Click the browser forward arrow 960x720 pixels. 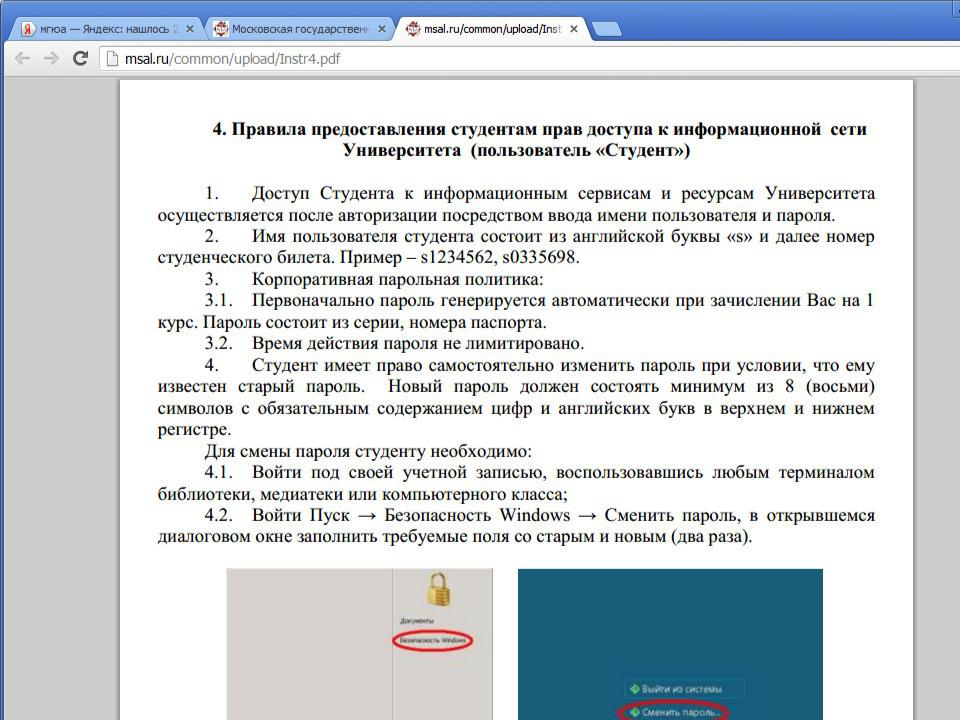(51, 58)
